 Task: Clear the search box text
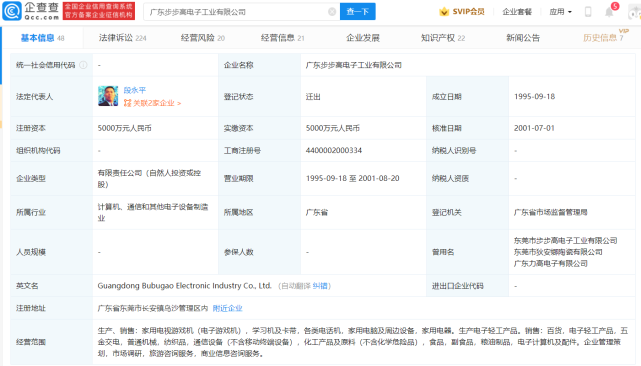(x=332, y=12)
